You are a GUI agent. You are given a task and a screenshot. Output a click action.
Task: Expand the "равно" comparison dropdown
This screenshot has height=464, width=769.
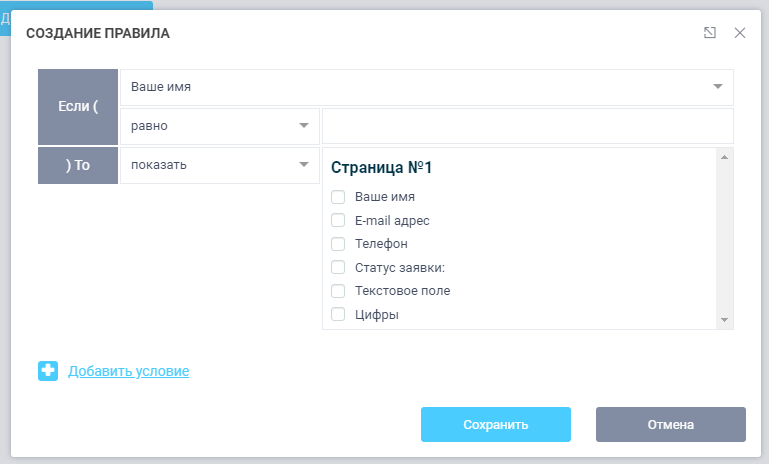[219, 126]
